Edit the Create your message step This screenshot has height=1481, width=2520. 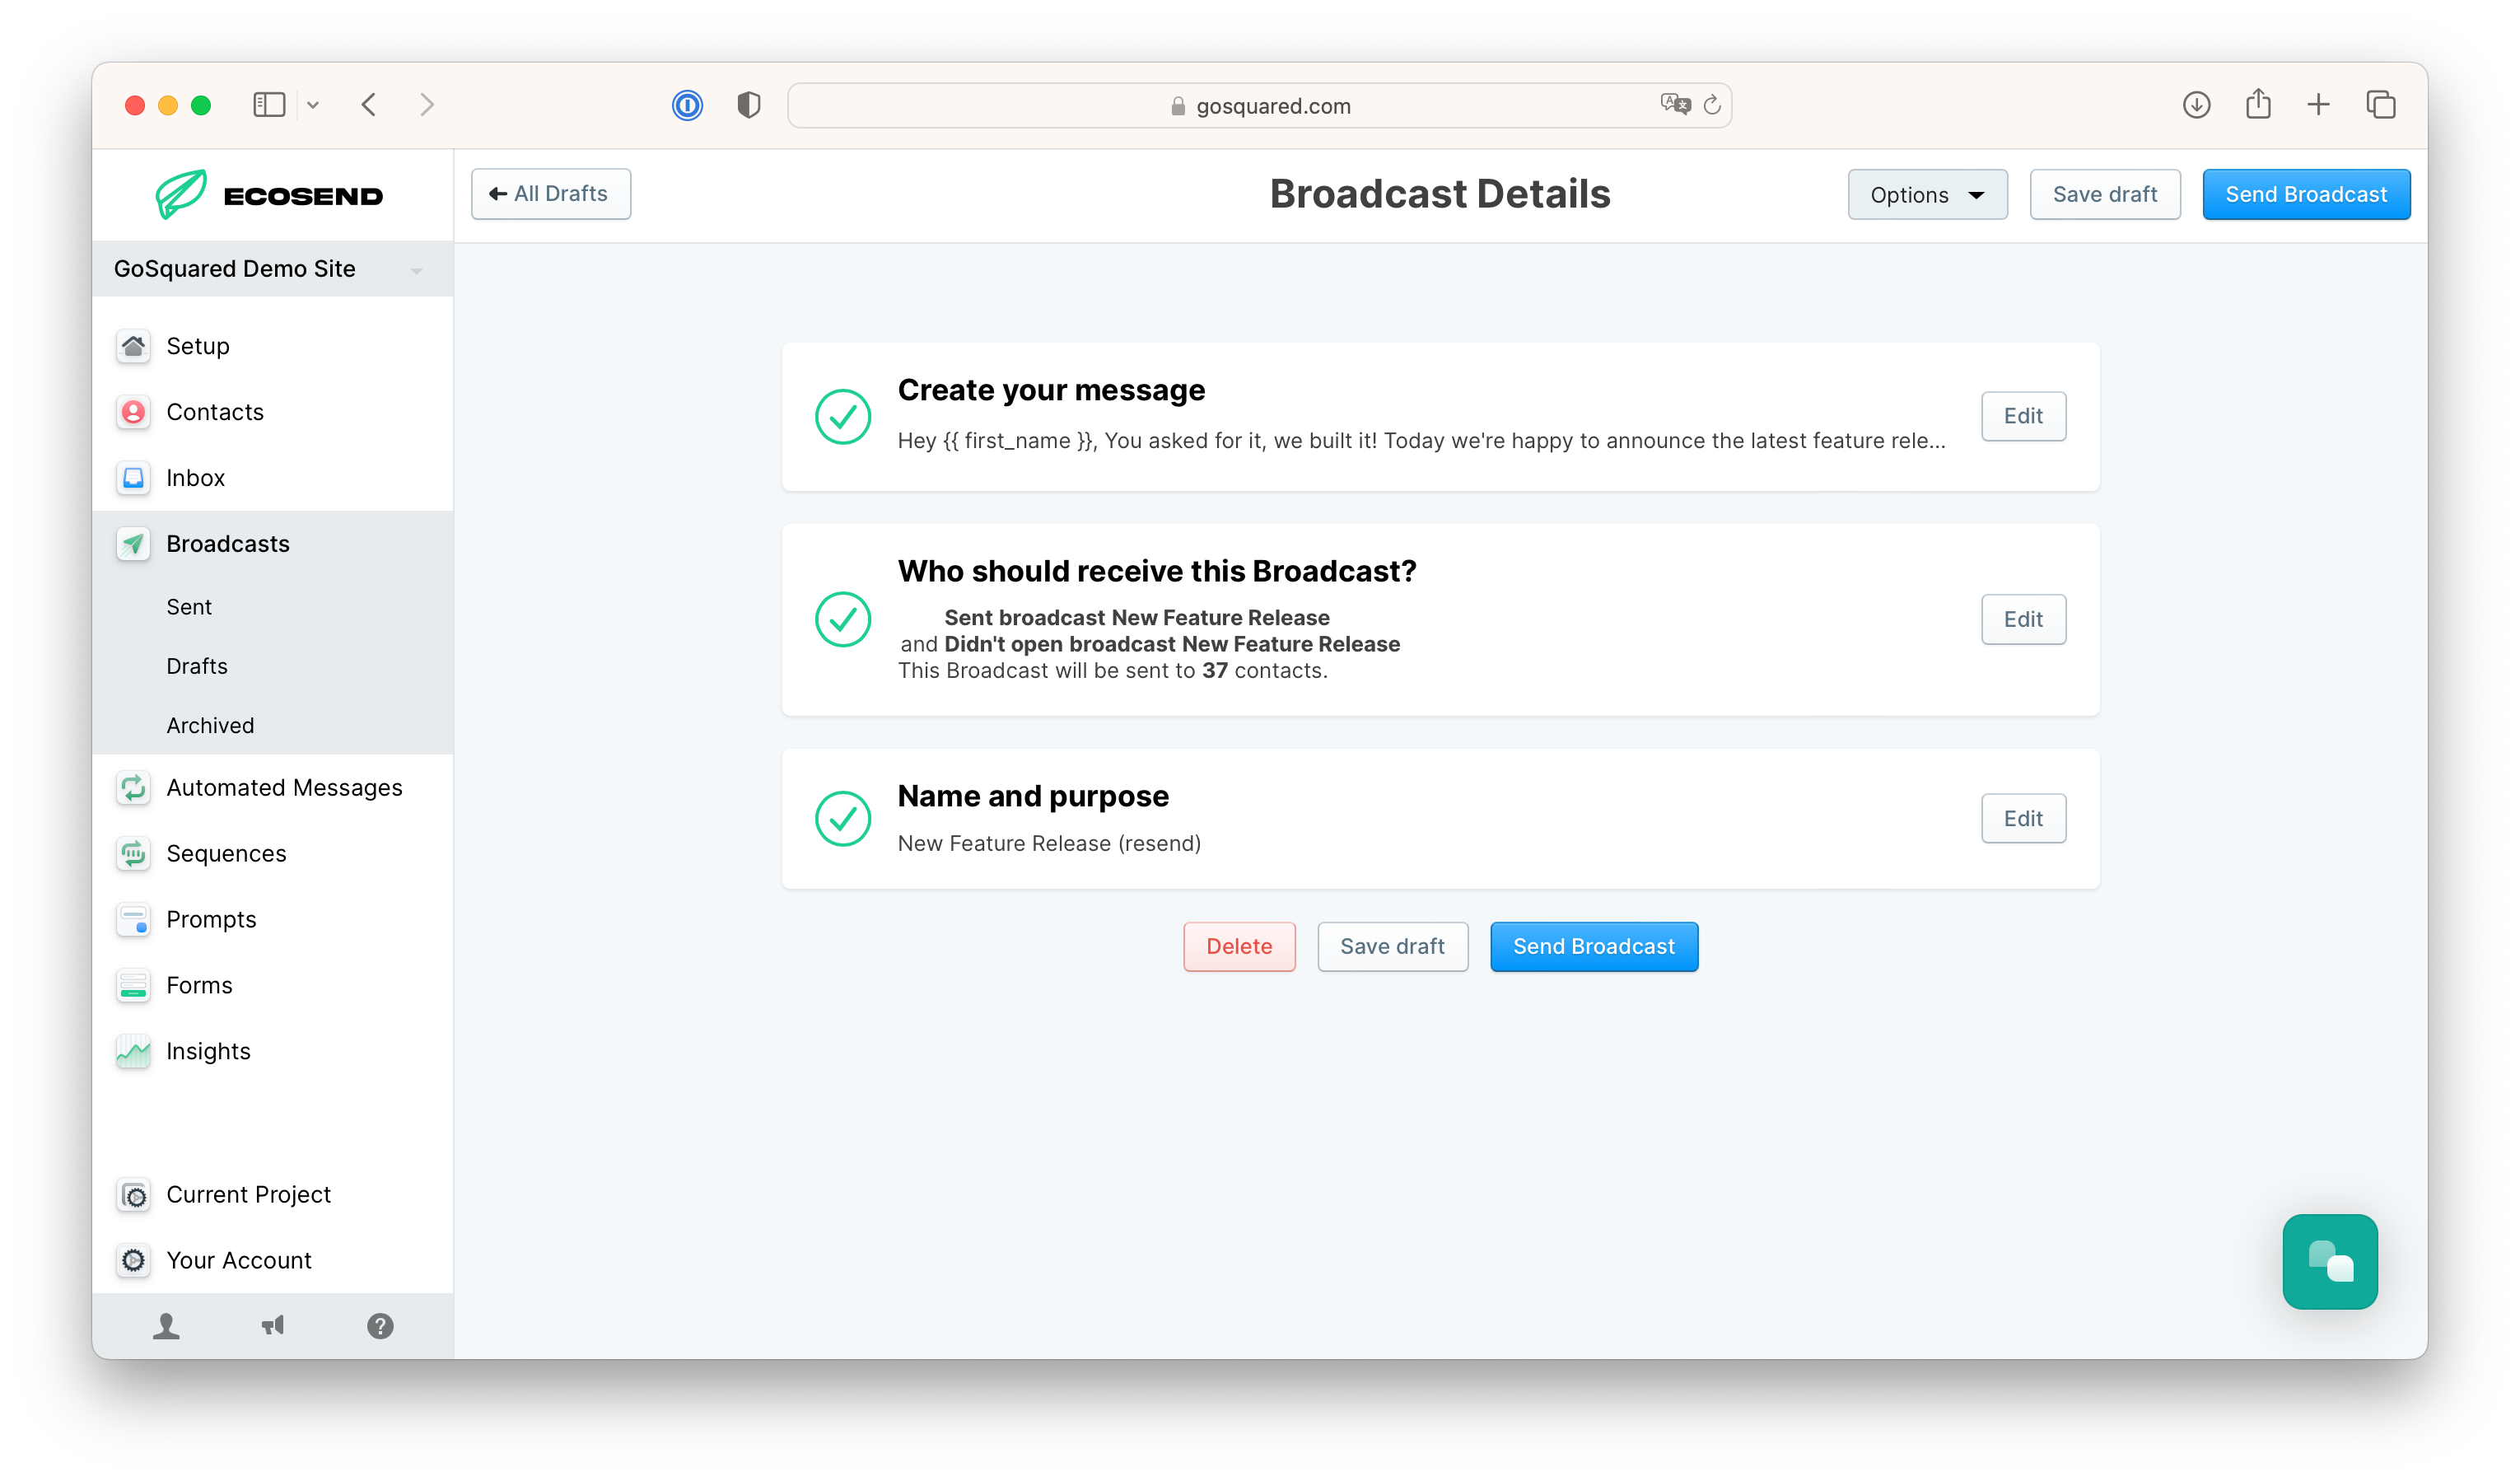(x=2023, y=416)
